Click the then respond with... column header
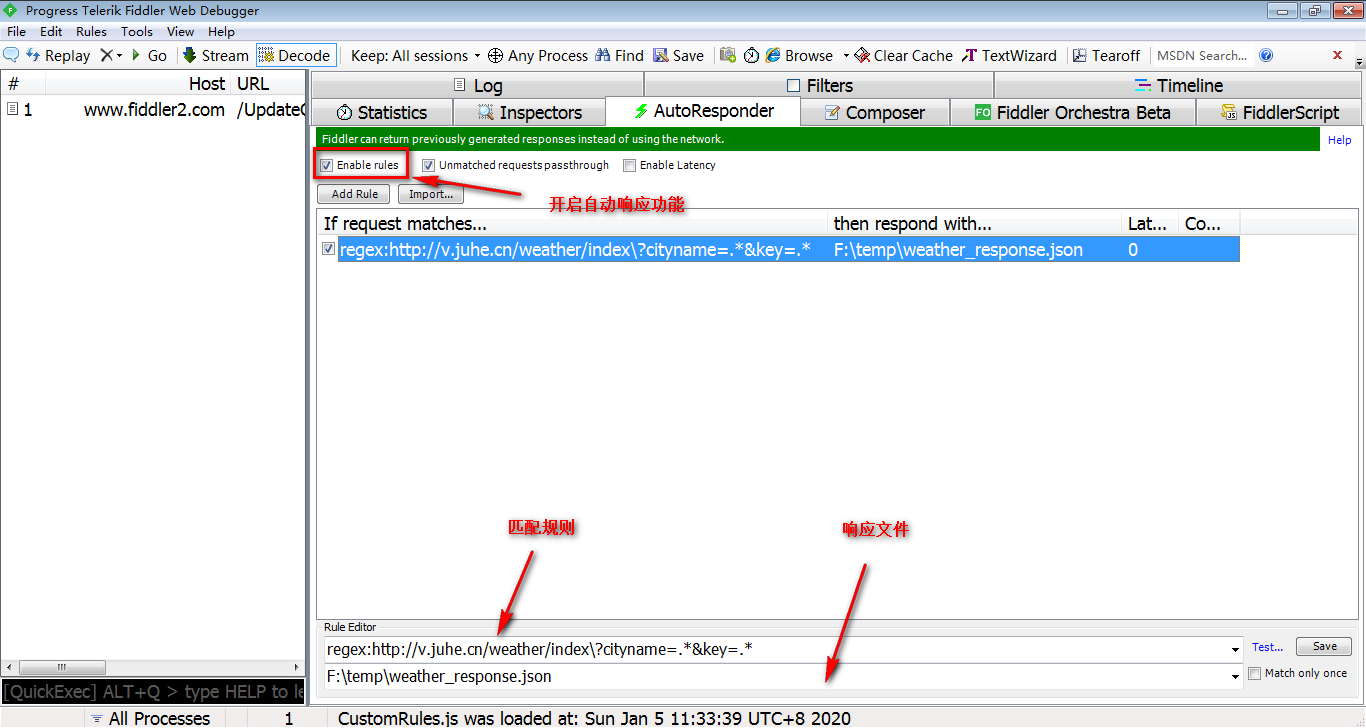Image resolution: width=1366 pixels, height=728 pixels. tap(975, 224)
